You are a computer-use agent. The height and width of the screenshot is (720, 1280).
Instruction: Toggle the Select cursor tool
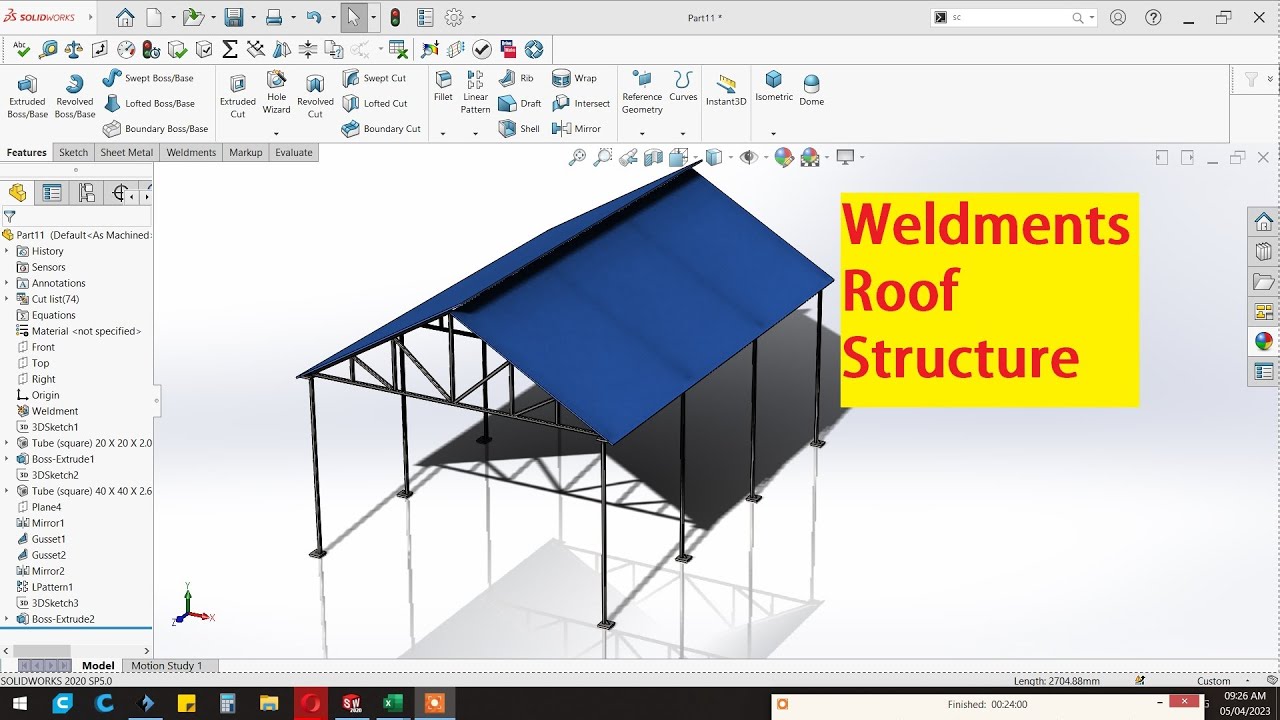[x=353, y=17]
